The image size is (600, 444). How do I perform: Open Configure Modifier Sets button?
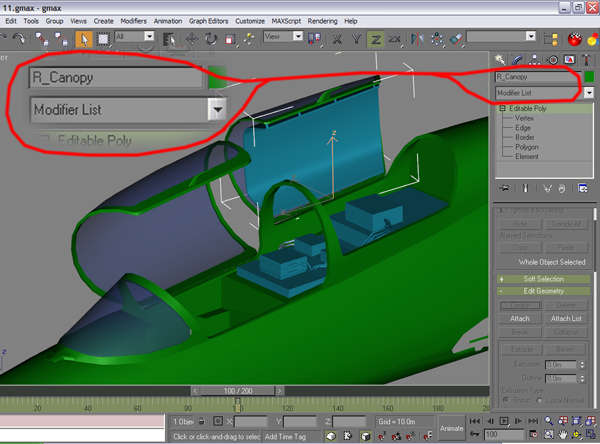click(583, 188)
